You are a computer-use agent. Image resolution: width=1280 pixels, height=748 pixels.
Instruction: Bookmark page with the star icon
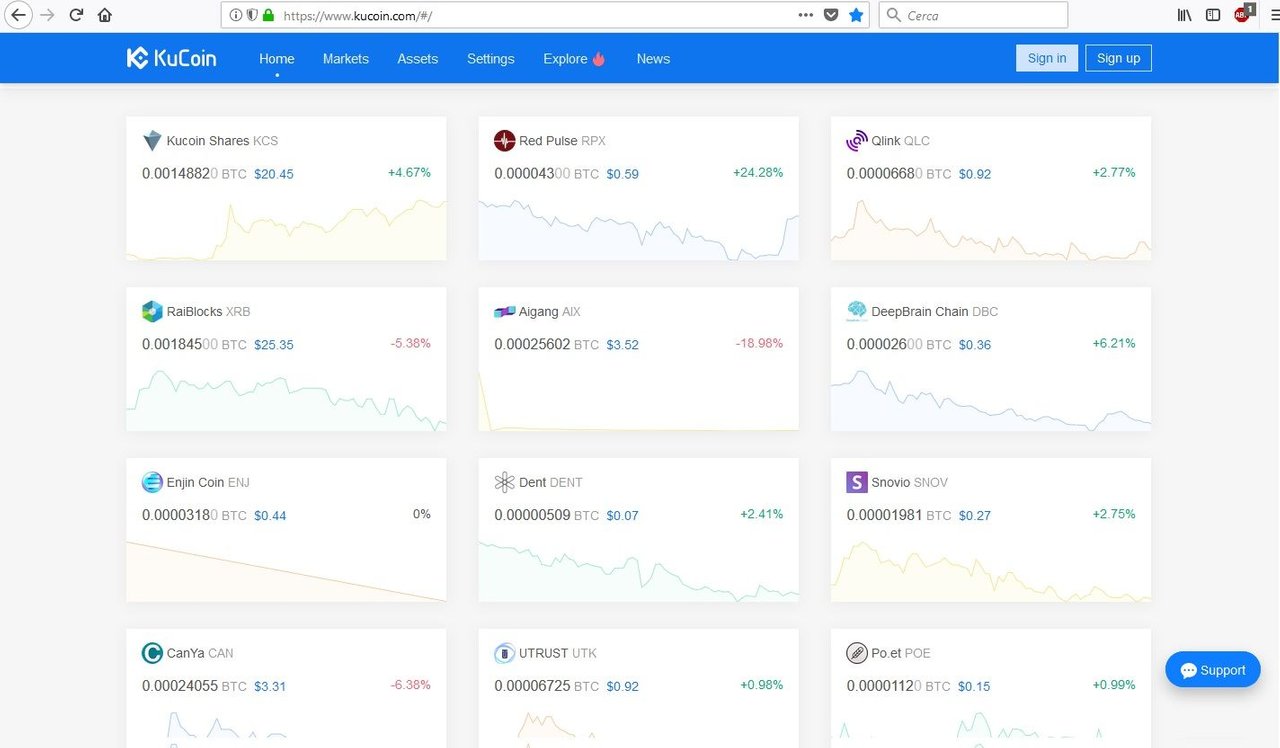tap(856, 15)
